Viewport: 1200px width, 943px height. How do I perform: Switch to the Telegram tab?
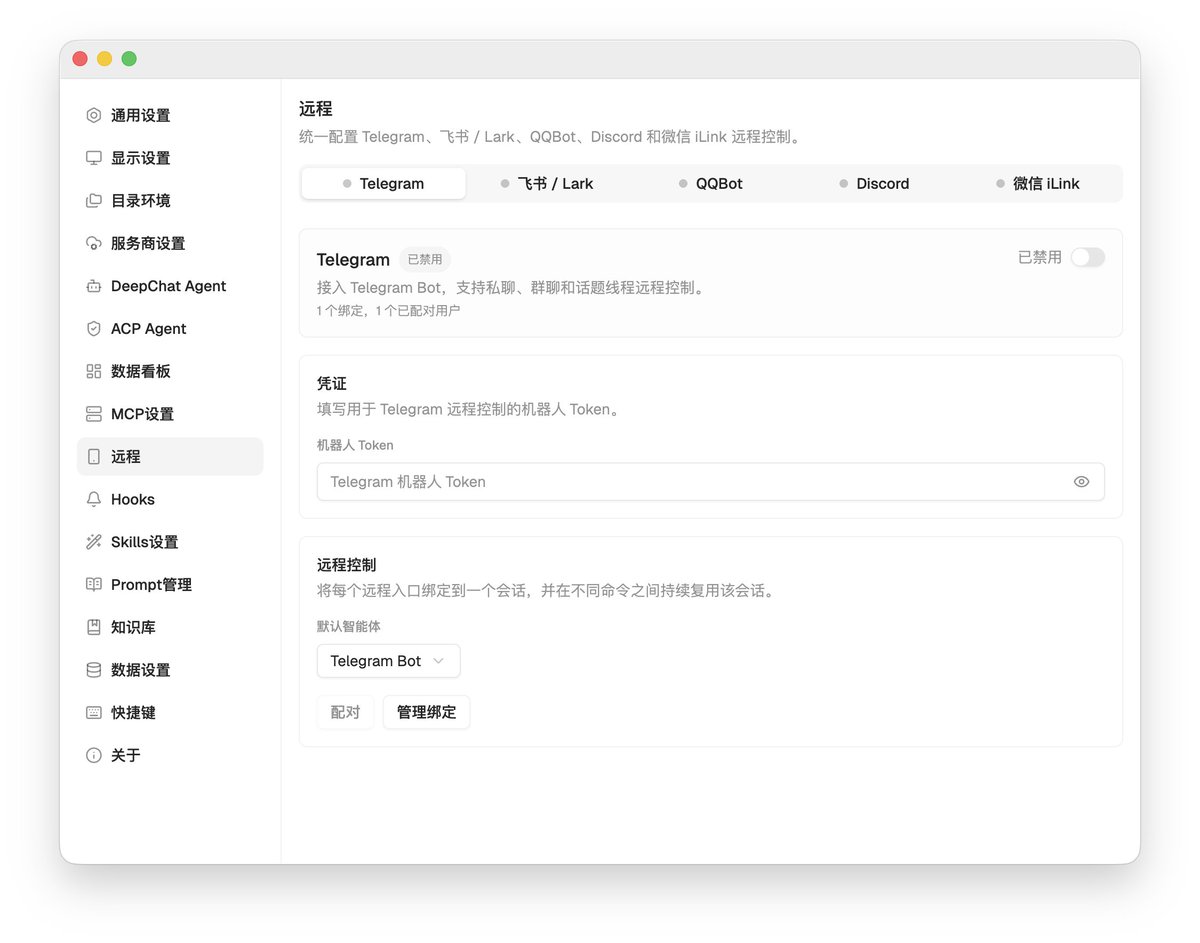tap(383, 183)
